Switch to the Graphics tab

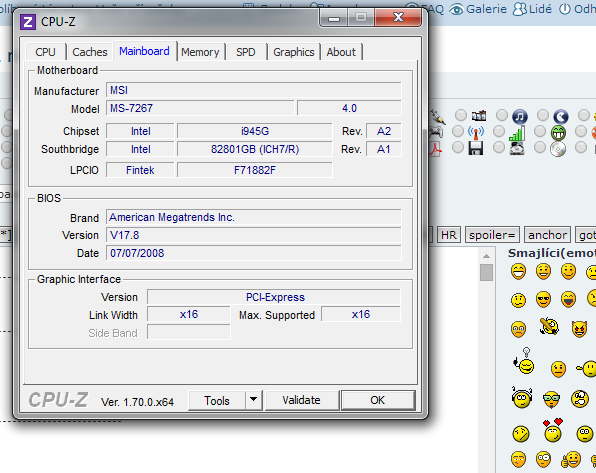tap(293, 52)
